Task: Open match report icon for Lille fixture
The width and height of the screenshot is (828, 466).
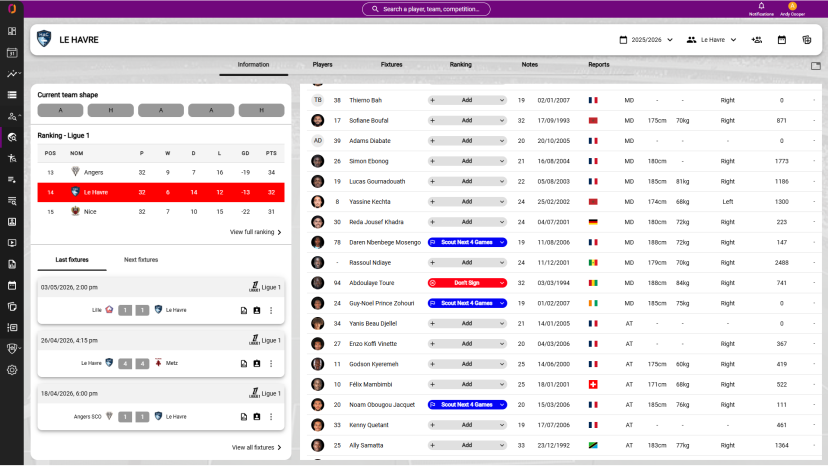Action: point(243,311)
